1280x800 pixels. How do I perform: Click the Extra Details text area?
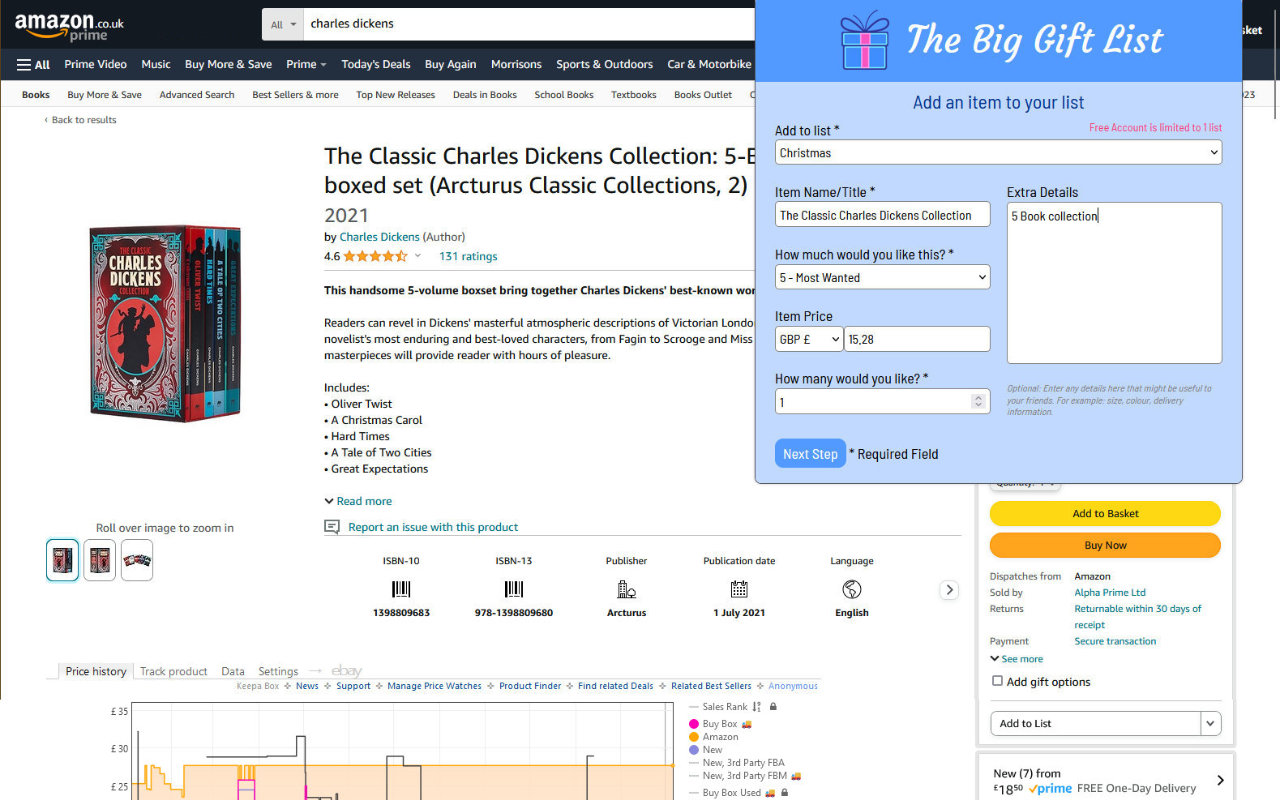[1114, 283]
